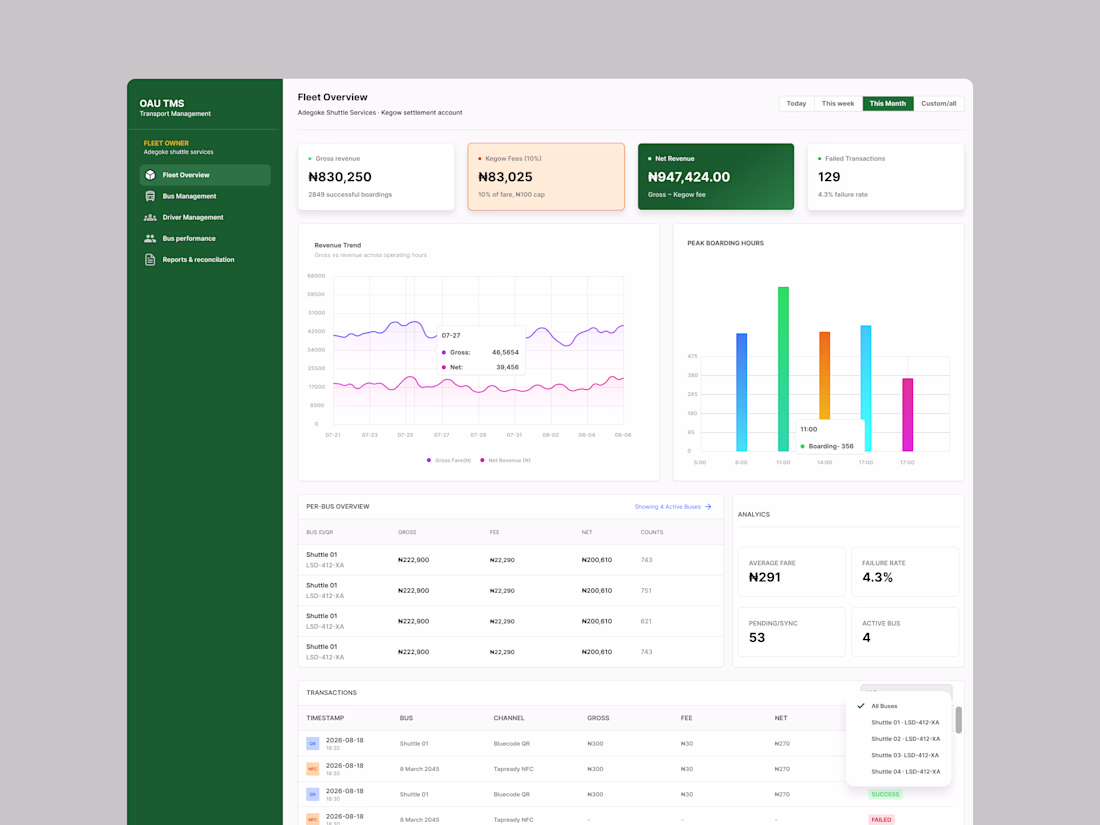The image size is (1100, 825).
Task: Select the Today time range tab
Action: click(x=796, y=104)
